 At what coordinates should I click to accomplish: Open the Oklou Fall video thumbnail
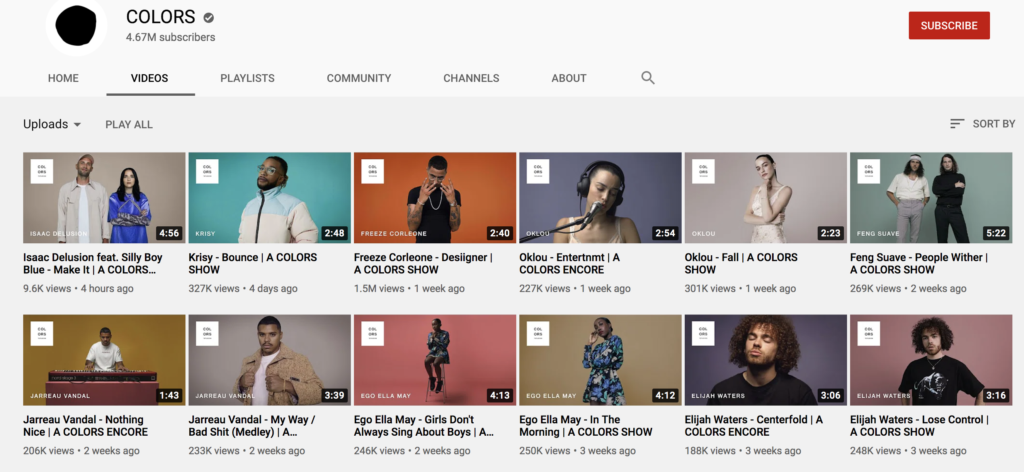click(765, 198)
